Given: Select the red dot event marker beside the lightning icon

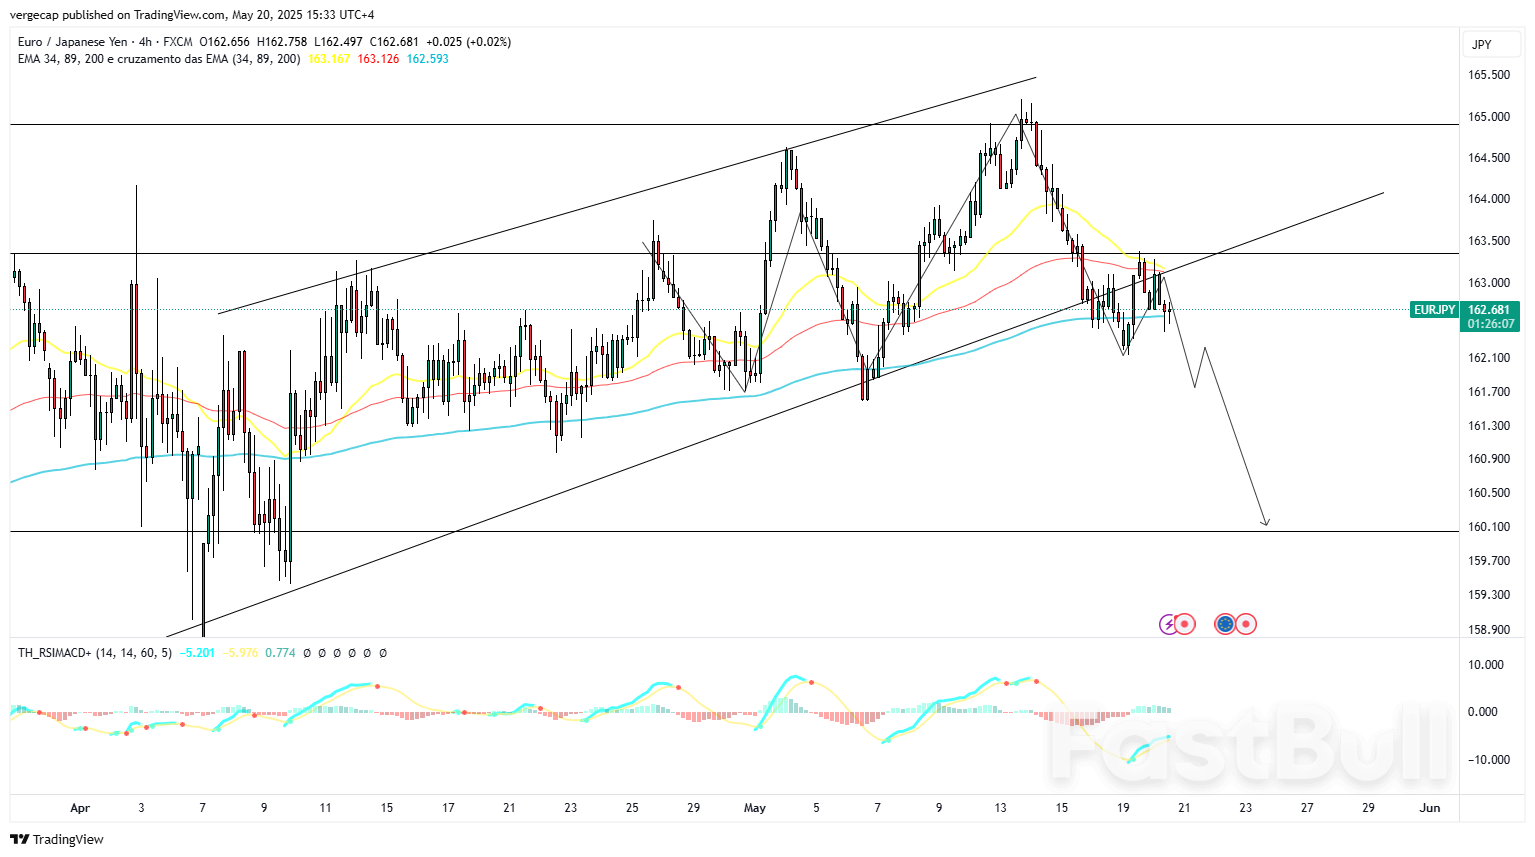Looking at the screenshot, I should point(1186,623).
